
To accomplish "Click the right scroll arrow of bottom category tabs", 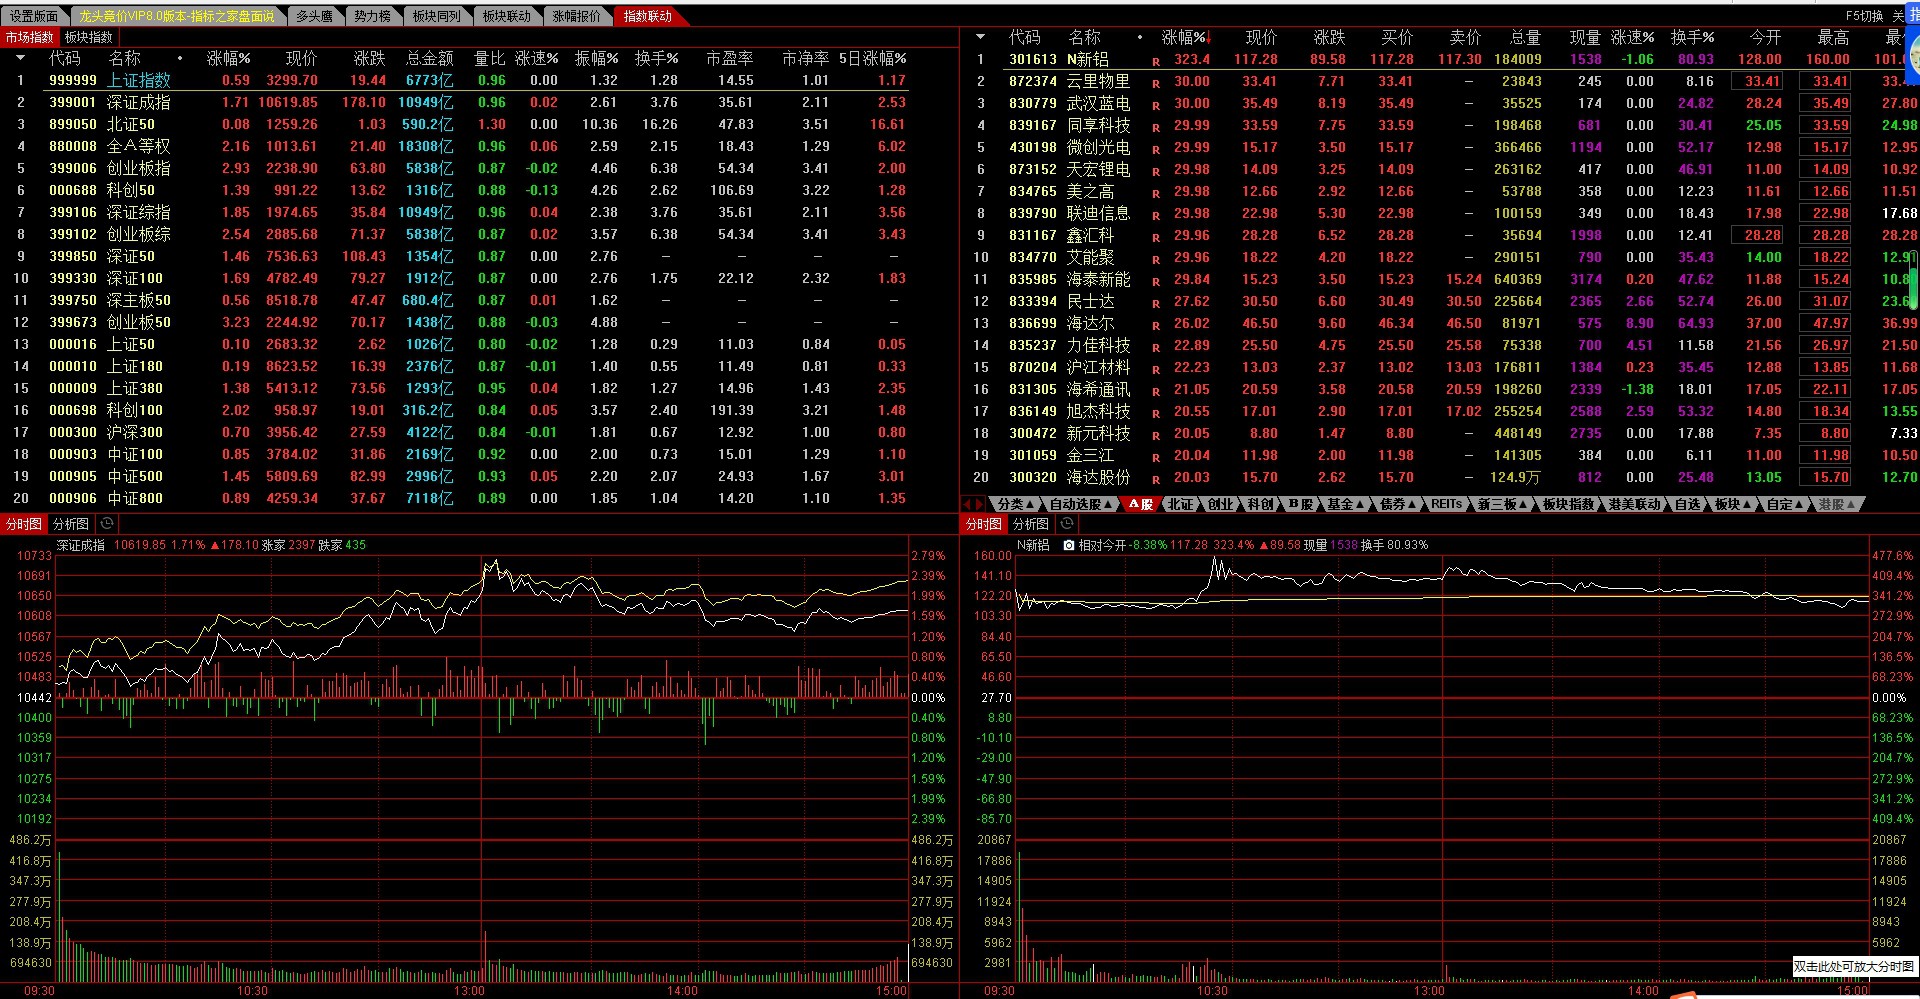I will pyautogui.click(x=979, y=504).
